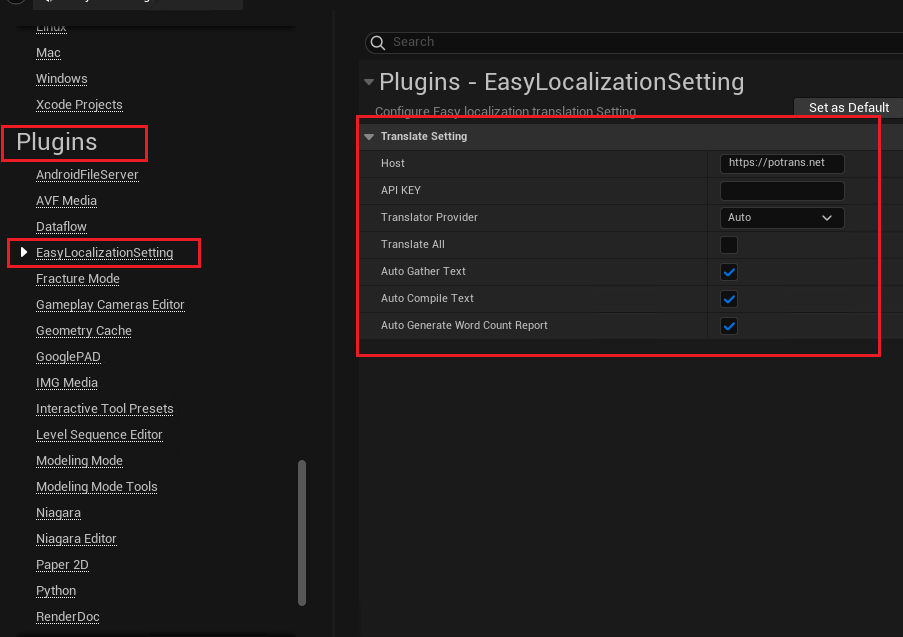Click the Plugins category heading
This screenshot has height=637, width=903.
click(56, 142)
